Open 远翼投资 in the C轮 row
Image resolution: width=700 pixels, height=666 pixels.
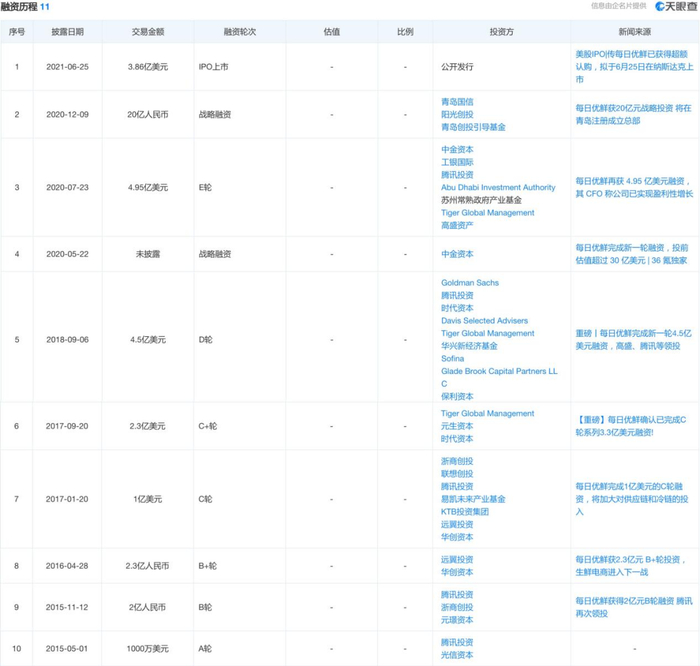click(x=457, y=524)
